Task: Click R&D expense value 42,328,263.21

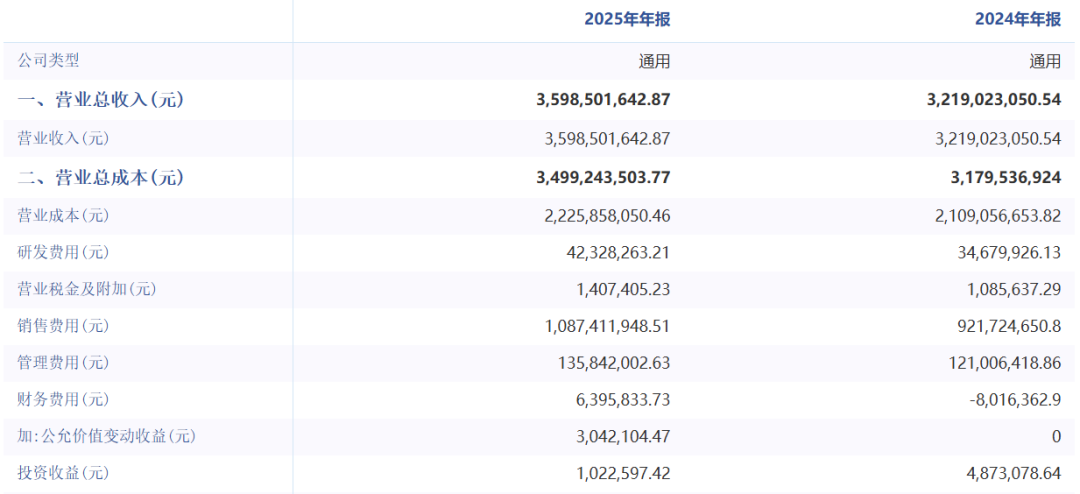Action: click(x=619, y=253)
